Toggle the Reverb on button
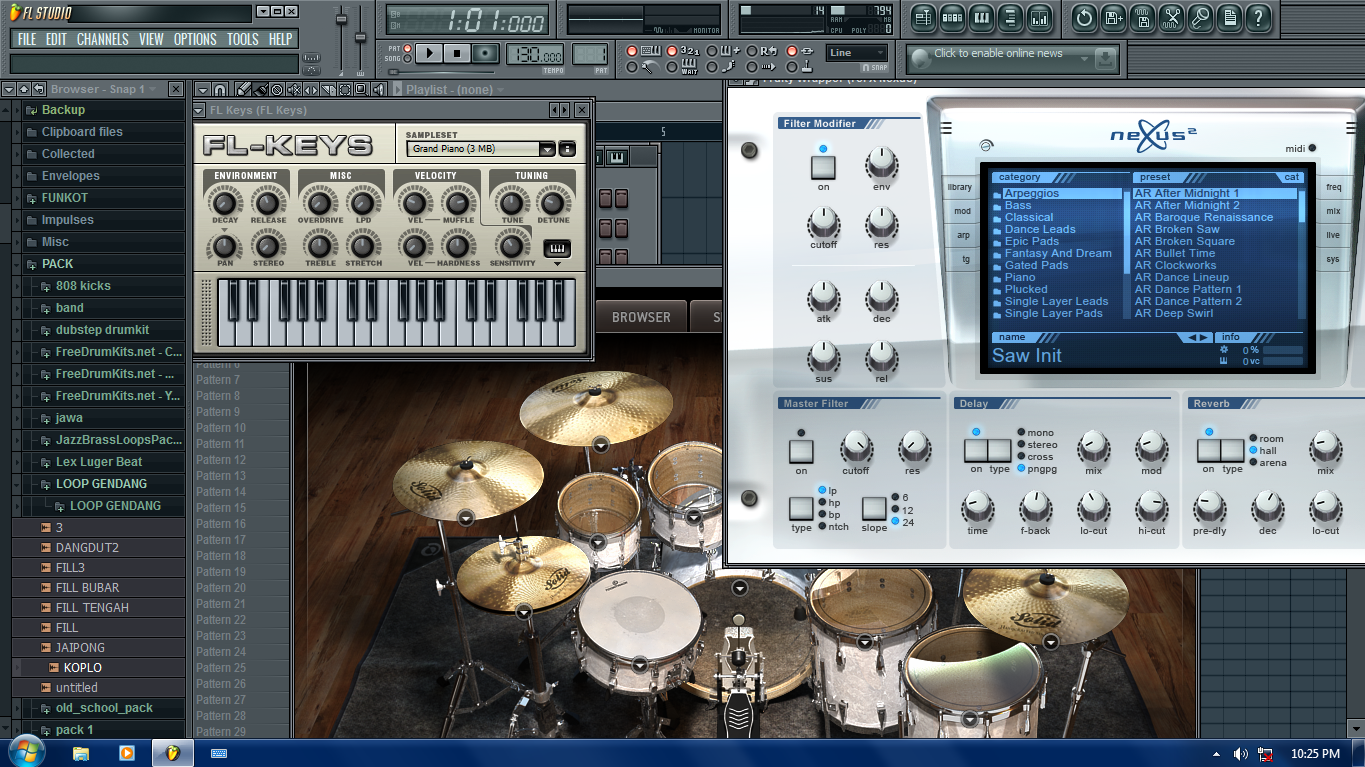 pos(1209,451)
